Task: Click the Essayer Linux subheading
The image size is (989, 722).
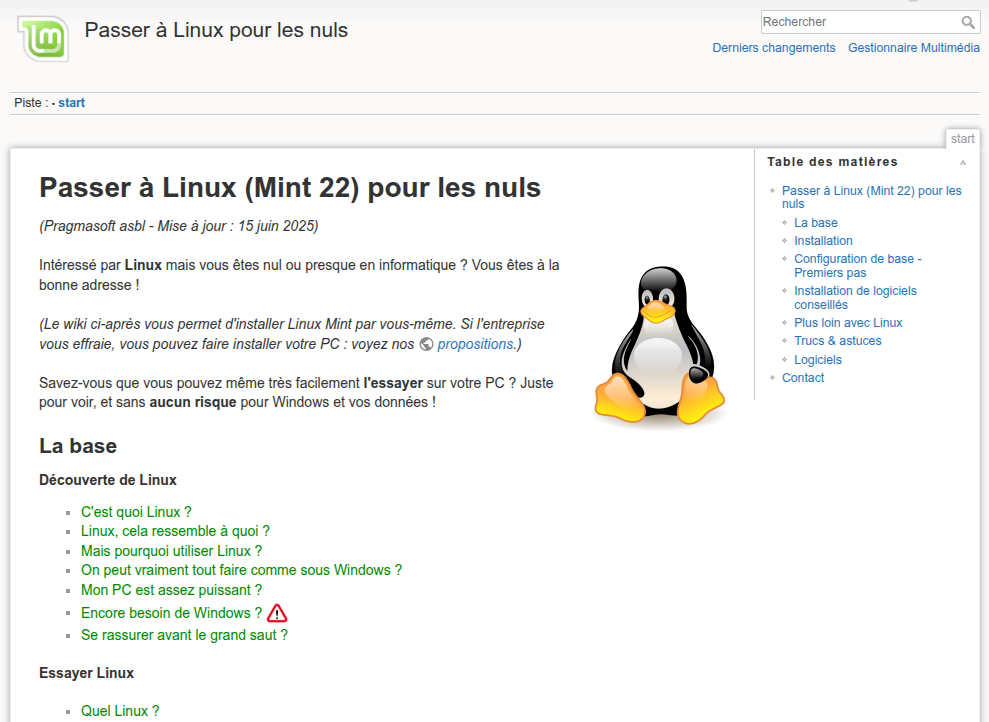Action: [86, 673]
